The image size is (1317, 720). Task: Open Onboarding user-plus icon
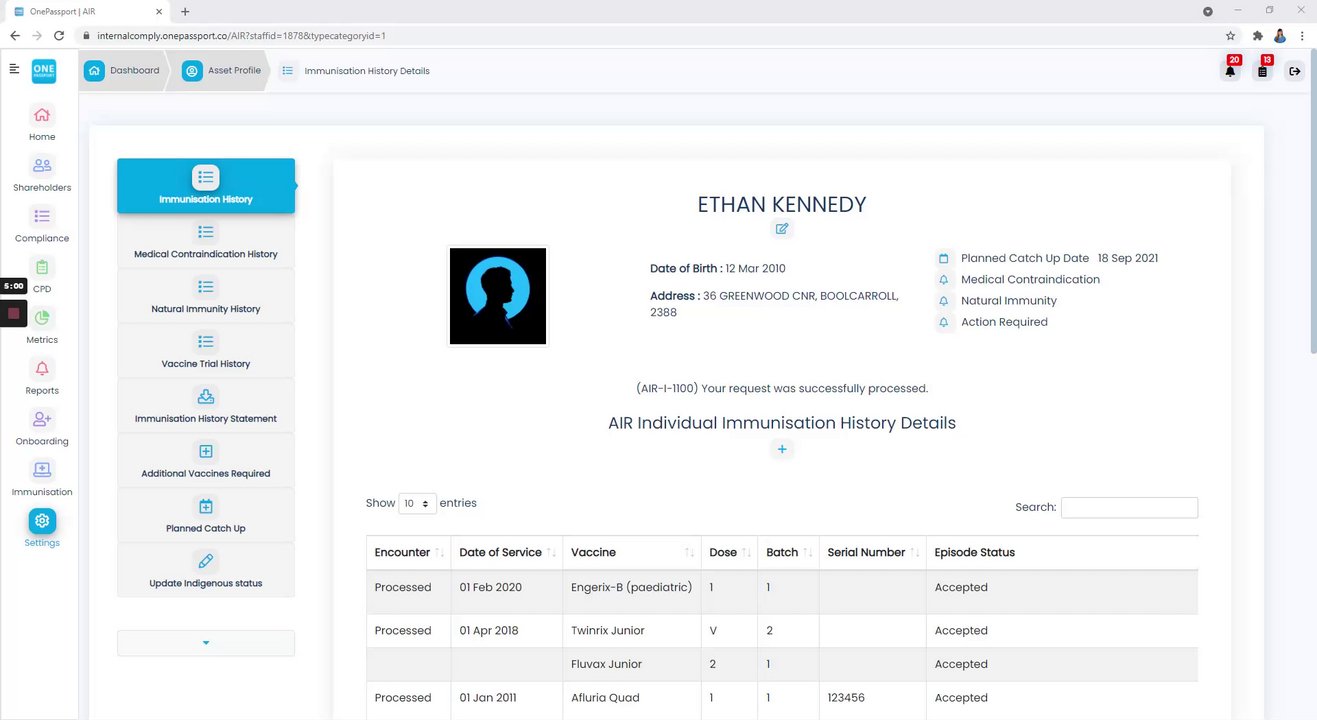point(42,419)
